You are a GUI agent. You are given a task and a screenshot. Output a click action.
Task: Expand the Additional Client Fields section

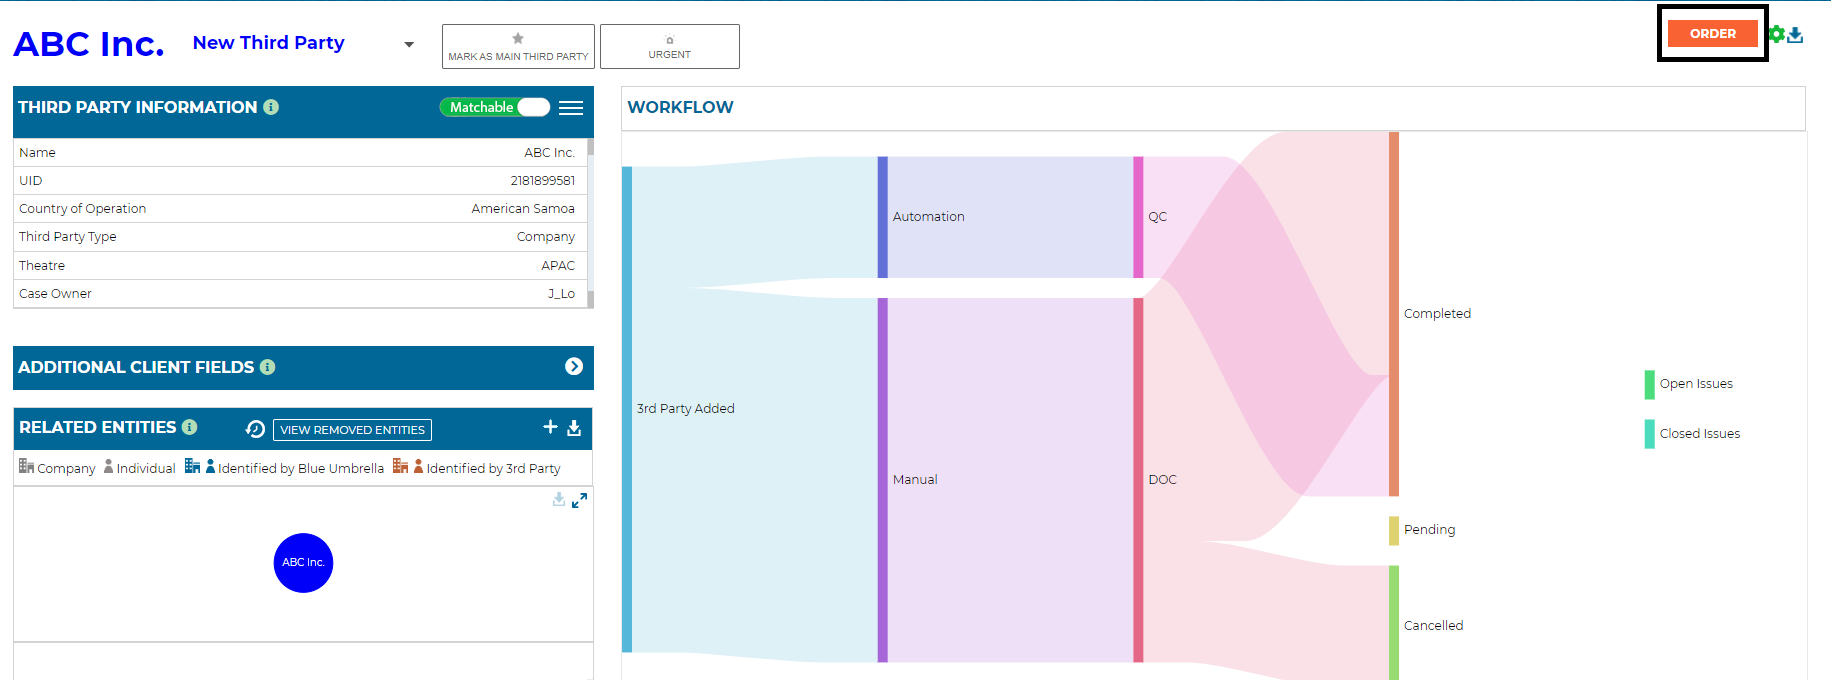pos(574,367)
